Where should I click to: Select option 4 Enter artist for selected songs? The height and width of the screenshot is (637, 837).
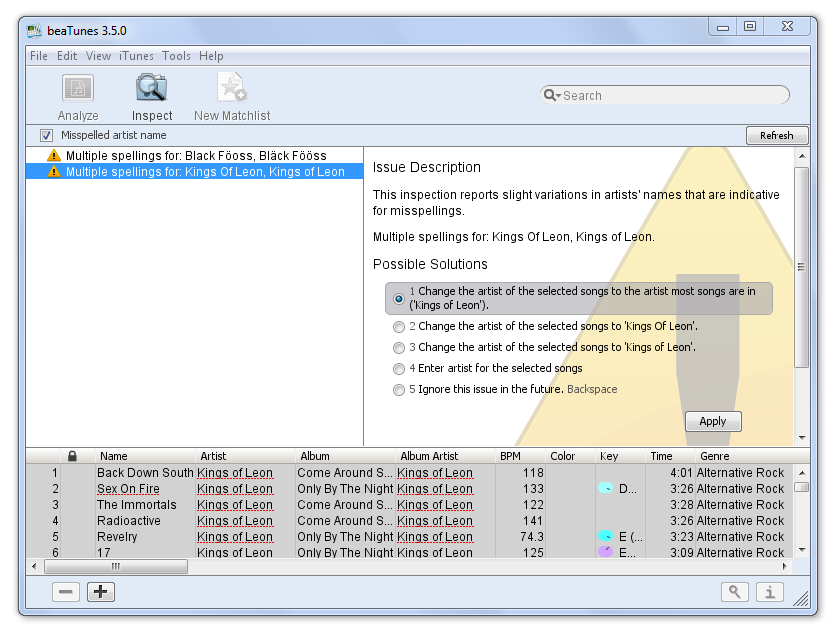coord(399,369)
